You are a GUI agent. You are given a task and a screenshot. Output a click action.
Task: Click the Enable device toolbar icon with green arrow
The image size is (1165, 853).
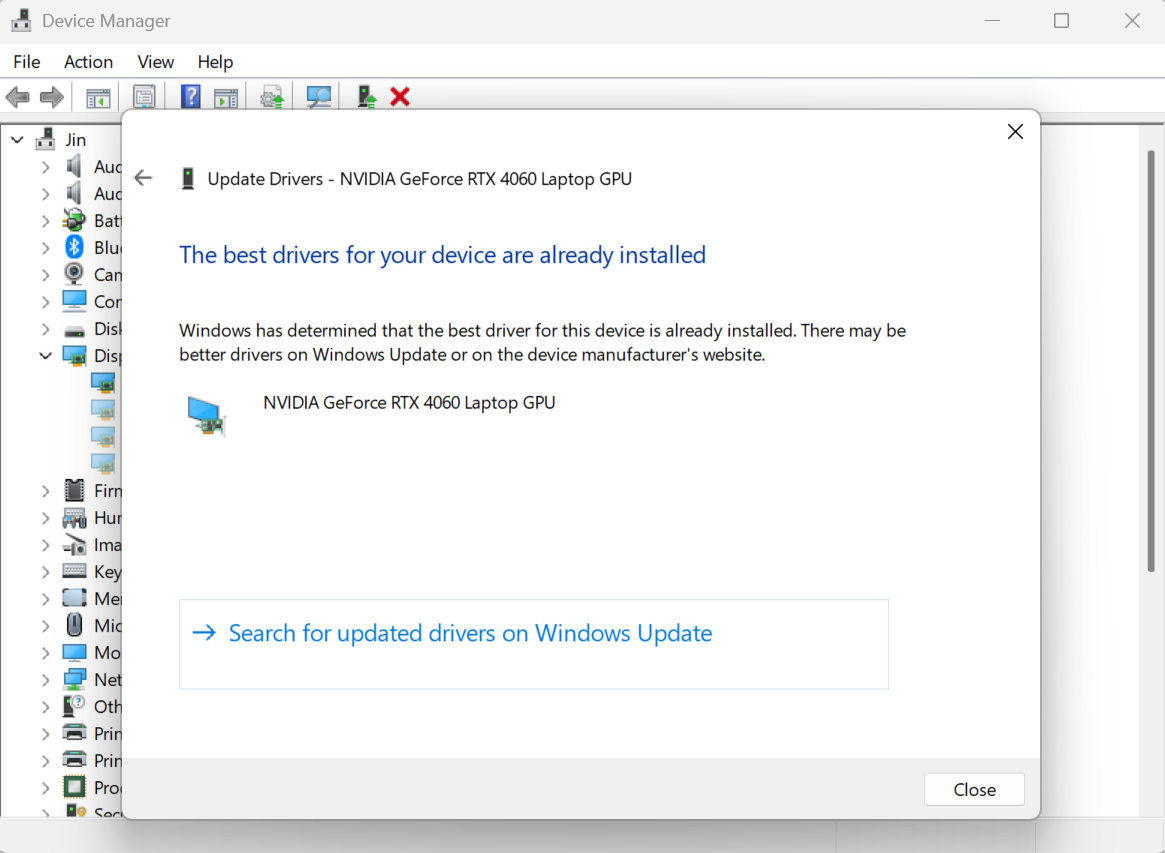point(367,97)
